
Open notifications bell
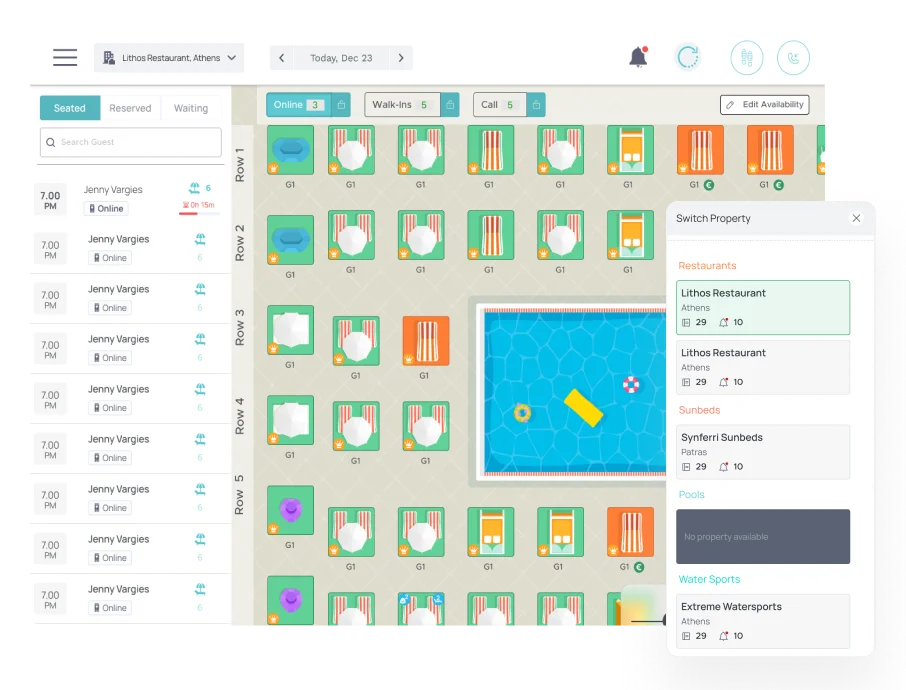click(x=638, y=57)
